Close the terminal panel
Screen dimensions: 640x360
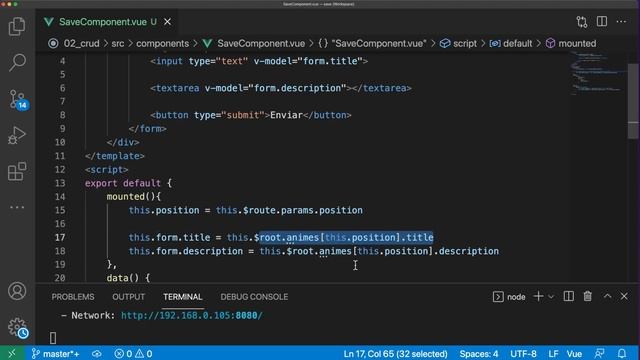pyautogui.click(x=624, y=296)
